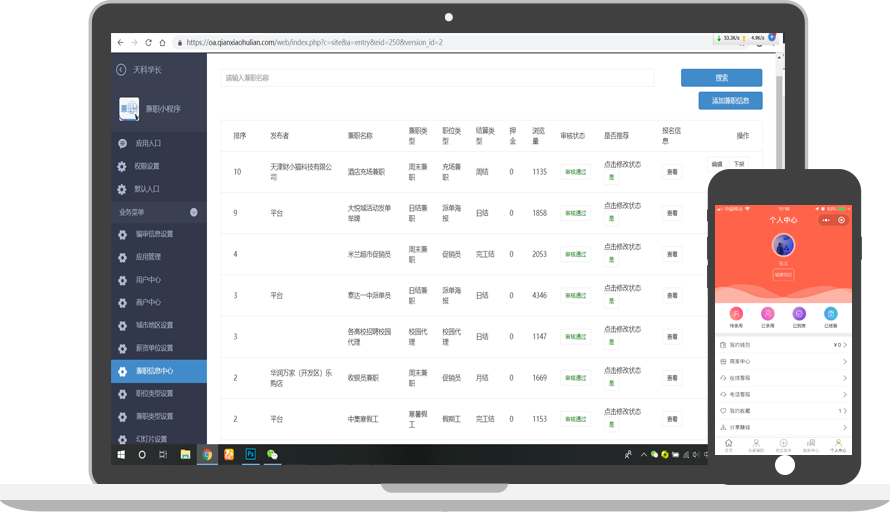The width and height of the screenshot is (890, 526).
Task: Open 在线客服 row on the phone
Action: click(783, 378)
